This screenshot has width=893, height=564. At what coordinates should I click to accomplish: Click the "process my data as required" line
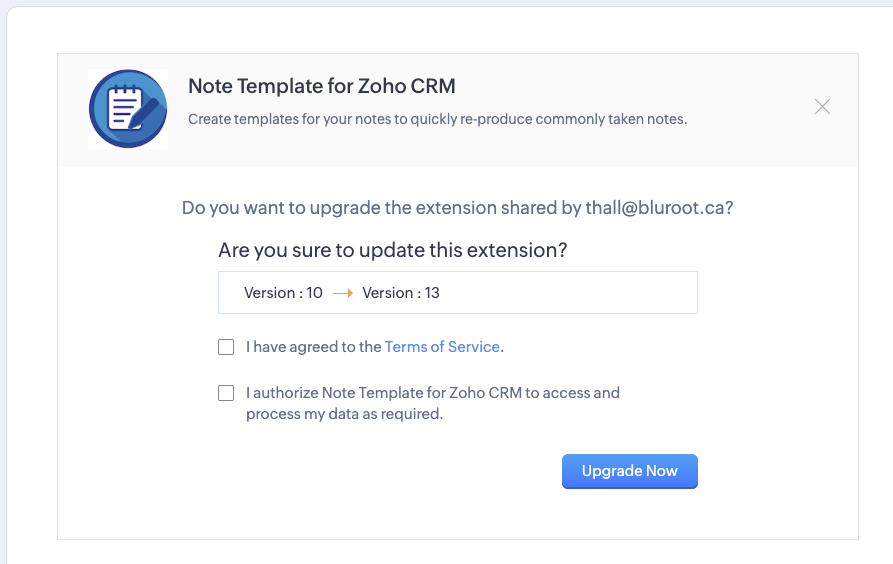[344, 414]
